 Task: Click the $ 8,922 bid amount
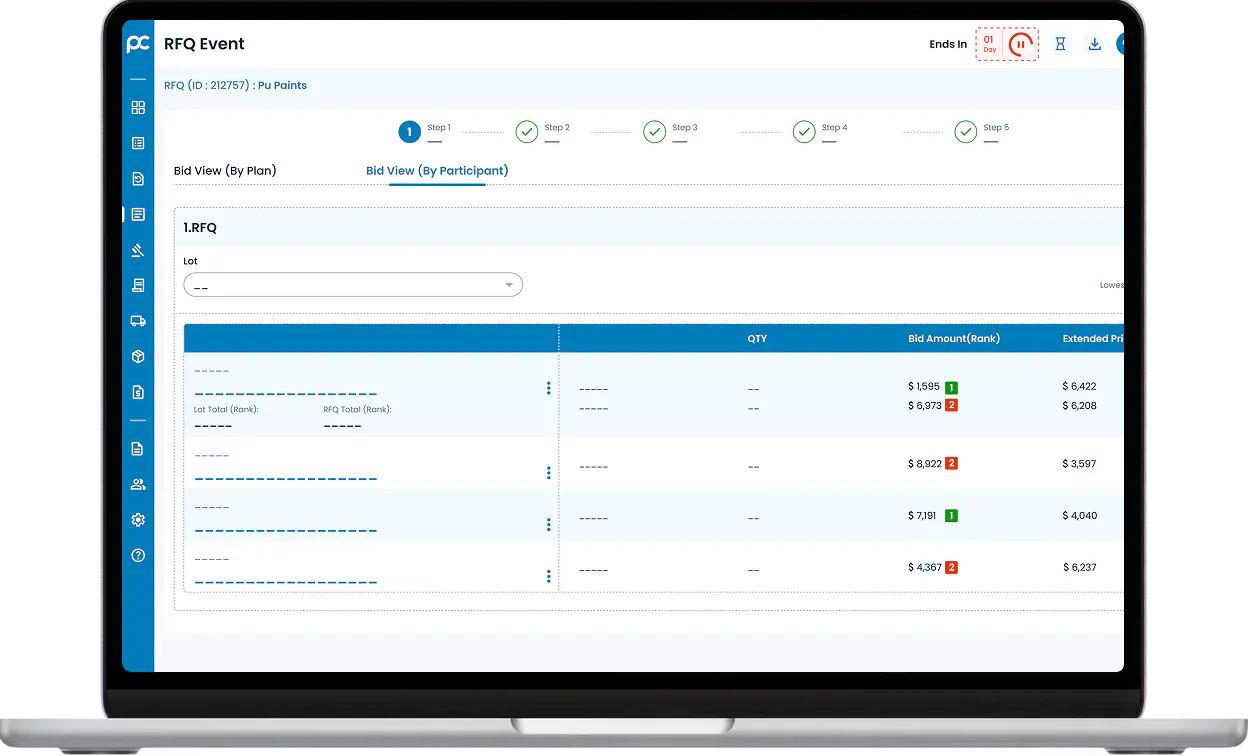pos(924,464)
